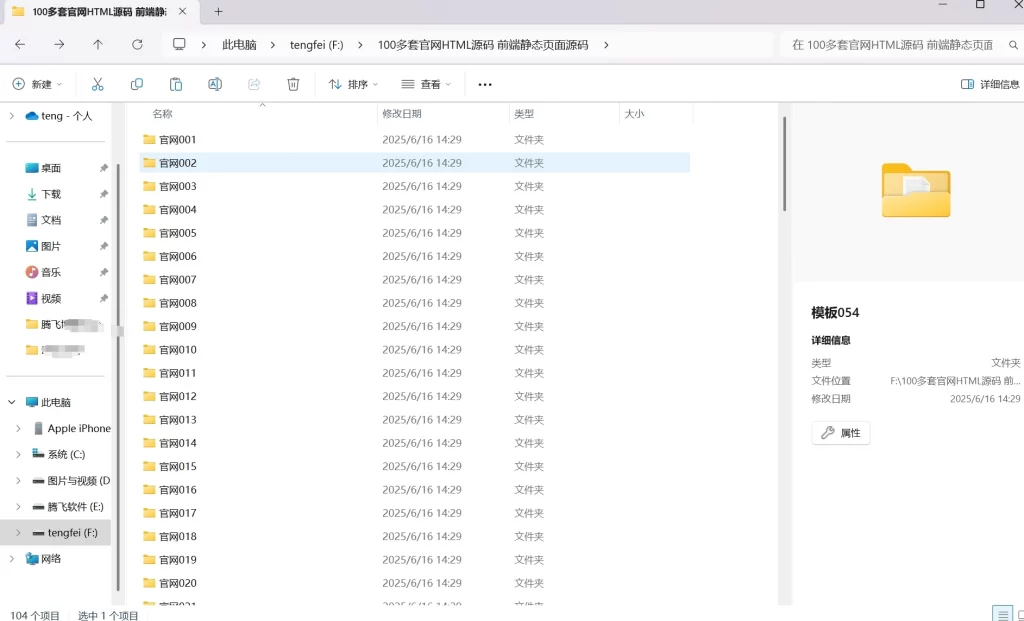1024x621 pixels.
Task: Switch to compact list view at bottom right
Action: [x=1004, y=614]
